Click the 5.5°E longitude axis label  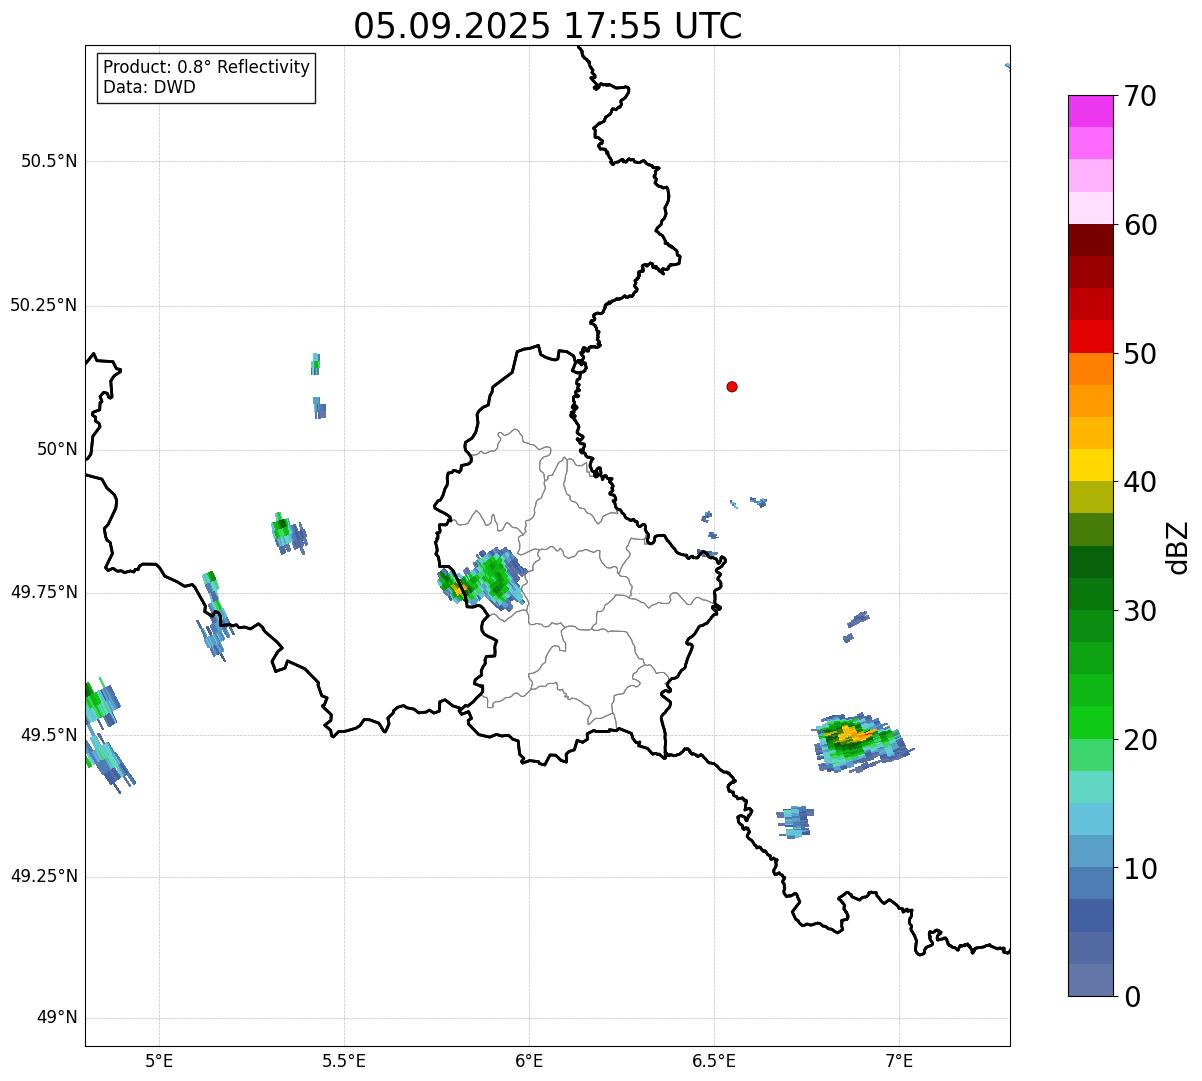[344, 1060]
